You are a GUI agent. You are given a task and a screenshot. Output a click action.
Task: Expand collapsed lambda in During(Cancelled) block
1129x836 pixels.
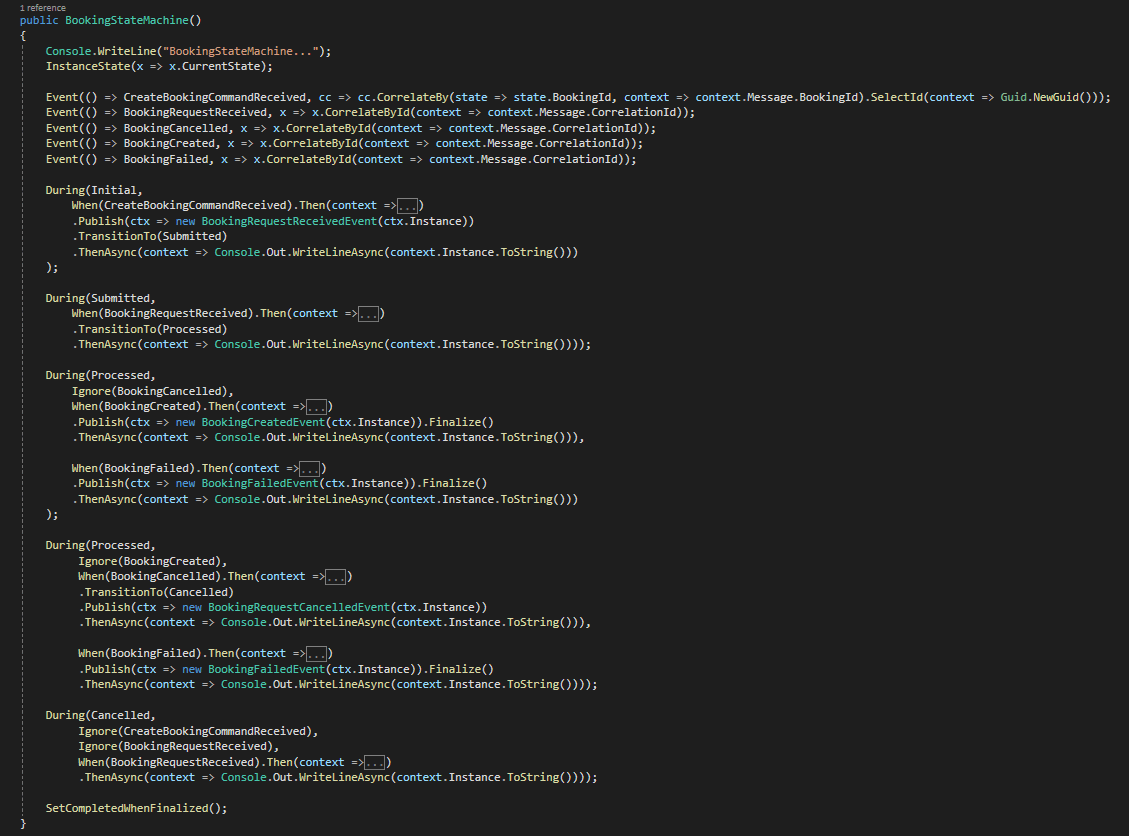click(374, 763)
